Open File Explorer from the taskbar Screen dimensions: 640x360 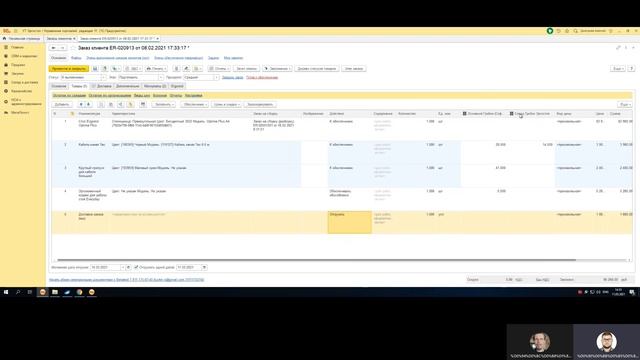(x=55, y=292)
